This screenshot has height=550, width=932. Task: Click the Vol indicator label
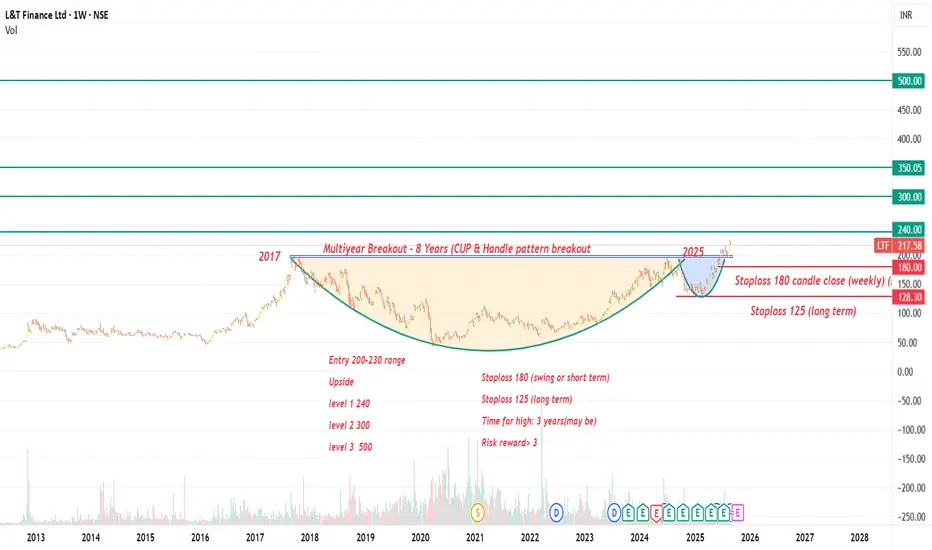pos(11,30)
